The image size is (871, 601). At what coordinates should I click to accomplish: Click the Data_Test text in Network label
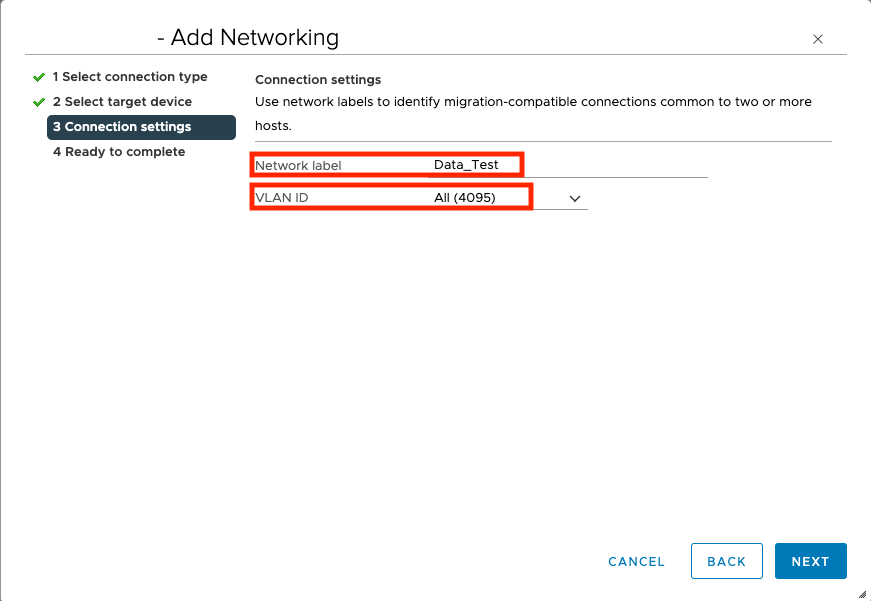(465, 165)
